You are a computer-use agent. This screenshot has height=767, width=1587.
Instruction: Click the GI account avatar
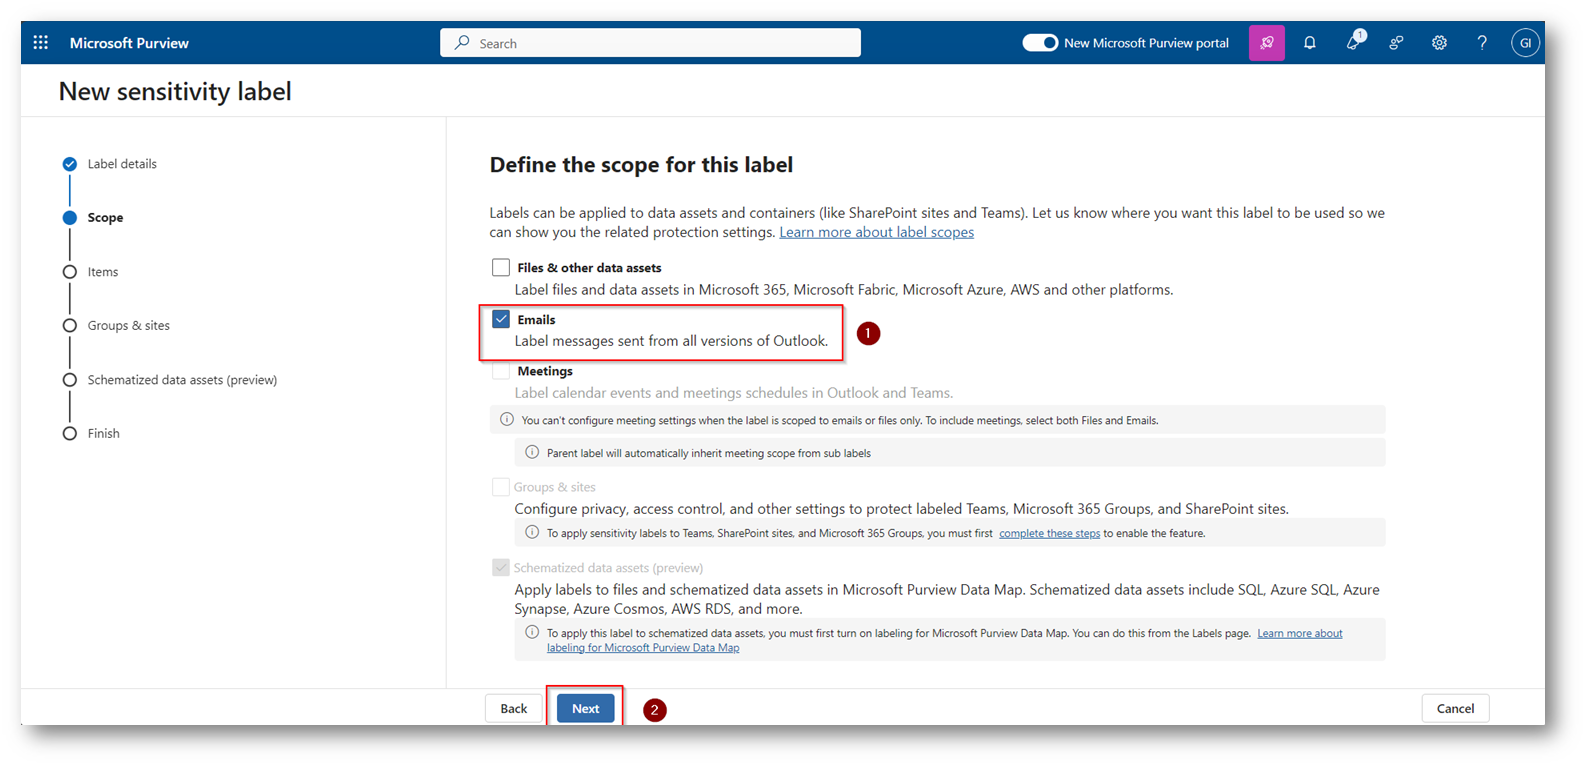[1524, 43]
